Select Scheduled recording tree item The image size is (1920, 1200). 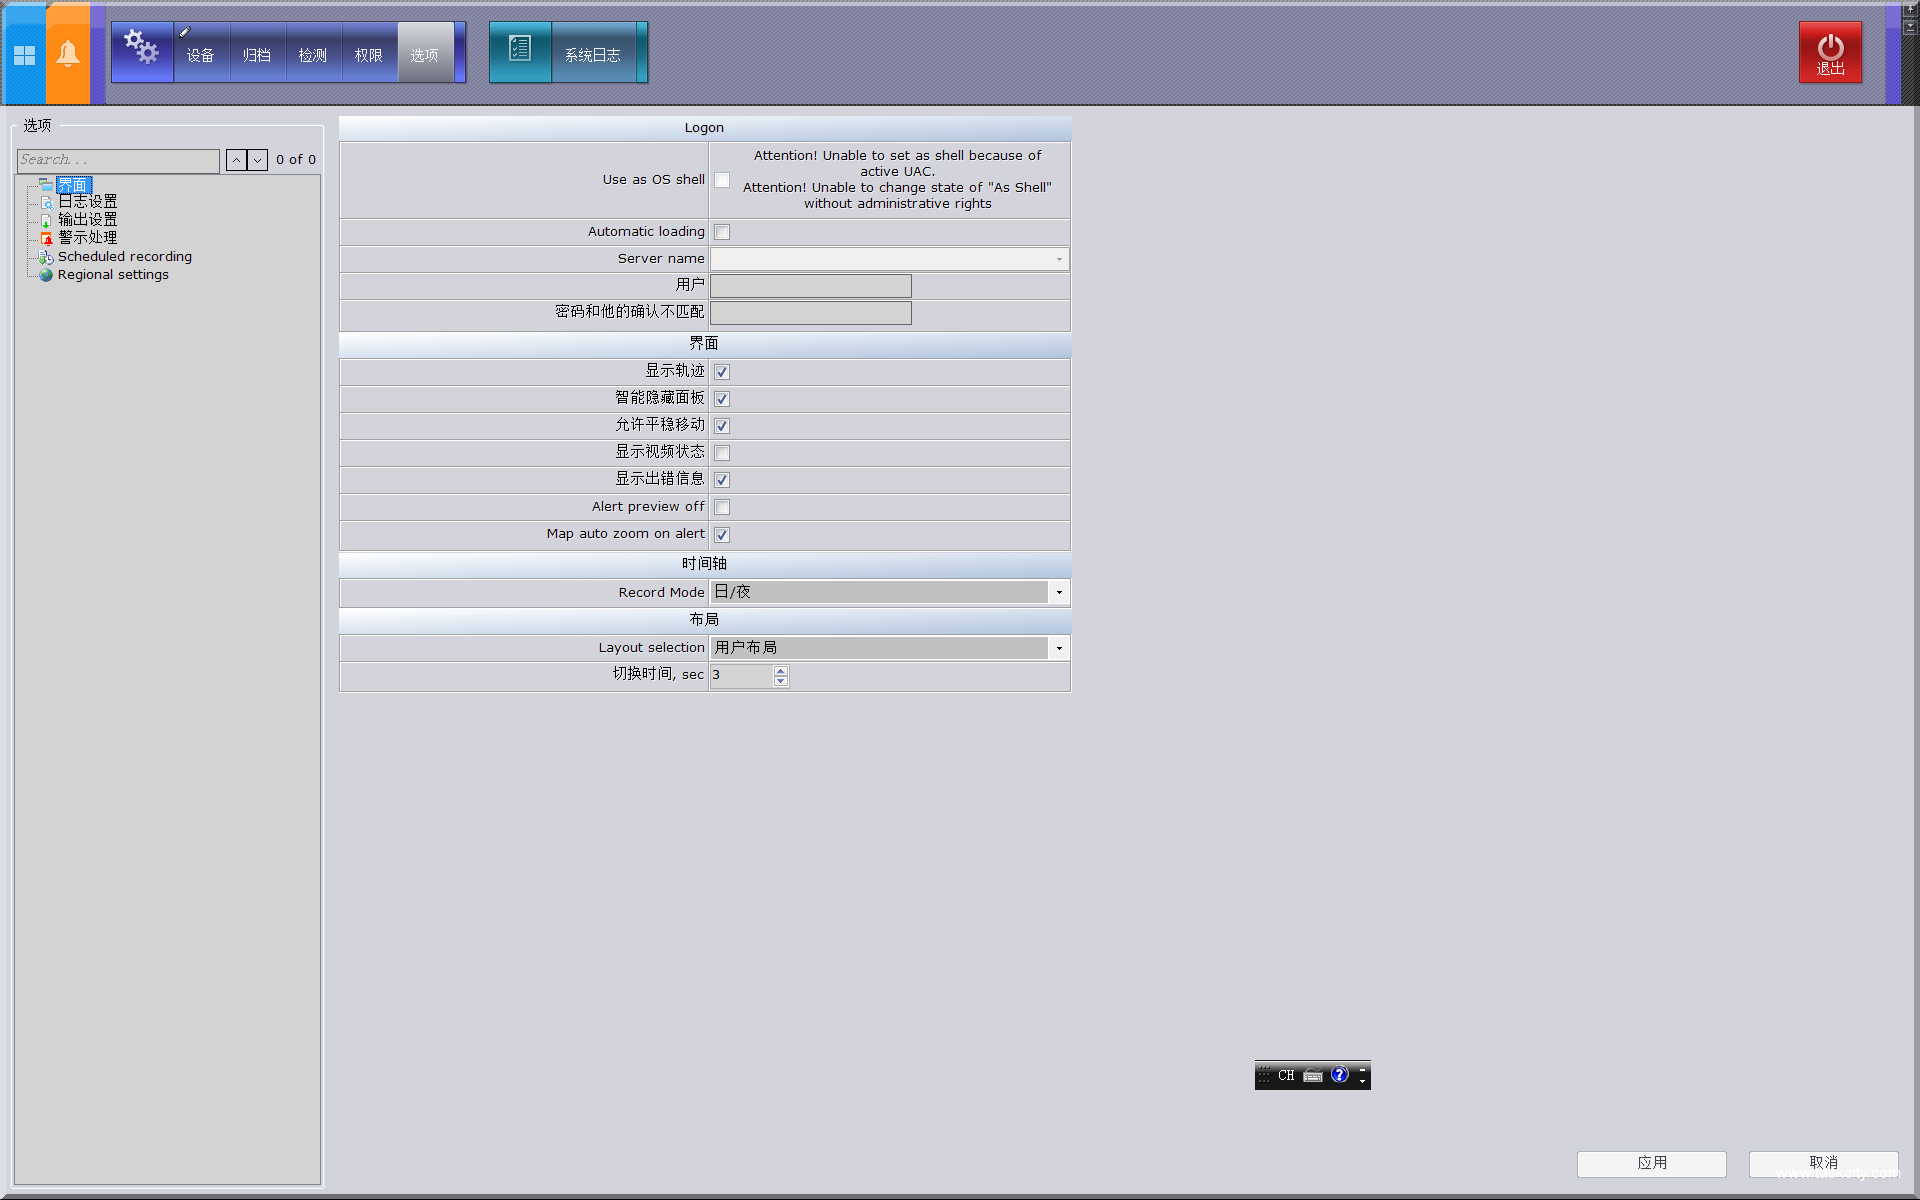click(x=125, y=257)
